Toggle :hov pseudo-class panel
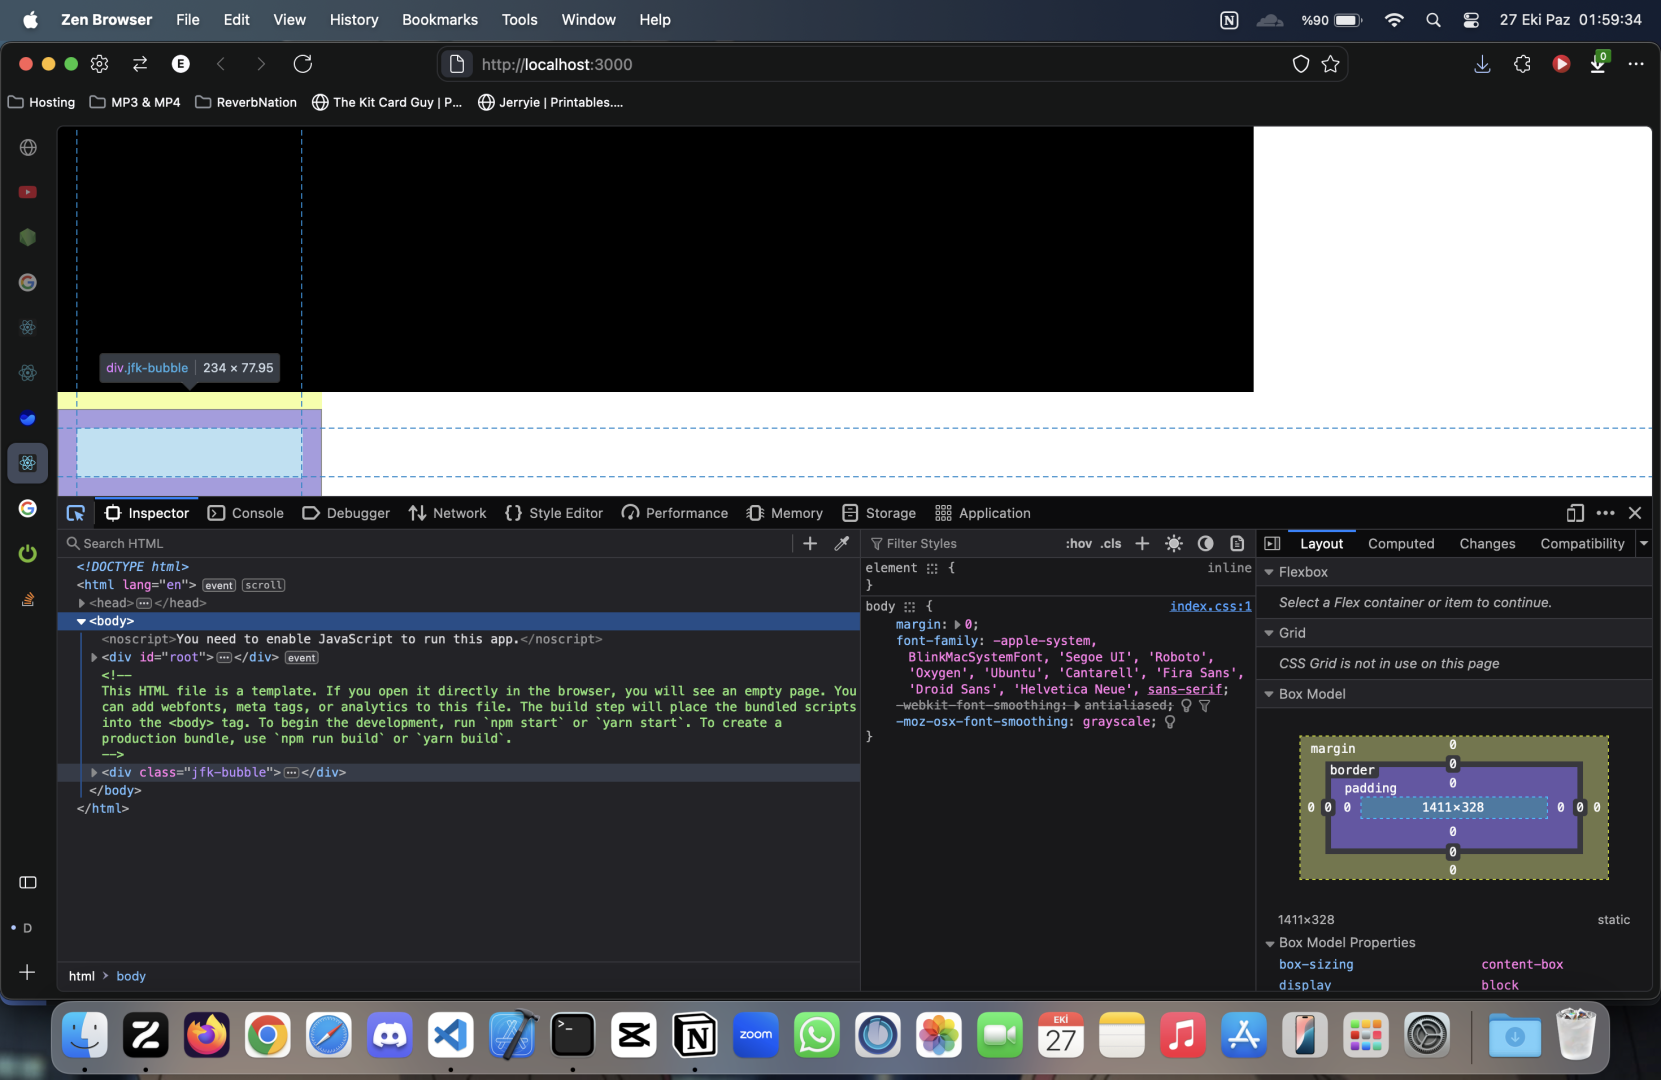Screen dimensions: 1661x1080 [1078, 543]
